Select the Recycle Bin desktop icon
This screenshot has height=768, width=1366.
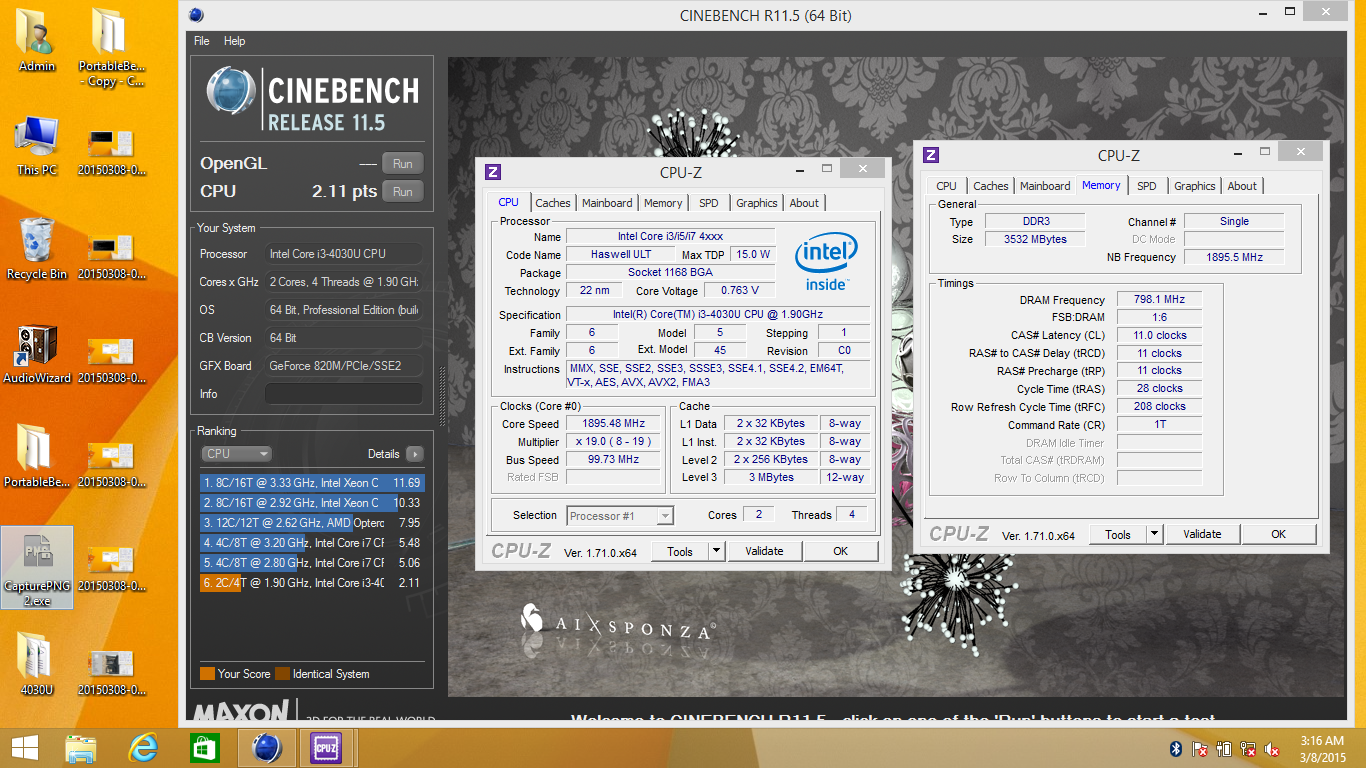[x=37, y=248]
